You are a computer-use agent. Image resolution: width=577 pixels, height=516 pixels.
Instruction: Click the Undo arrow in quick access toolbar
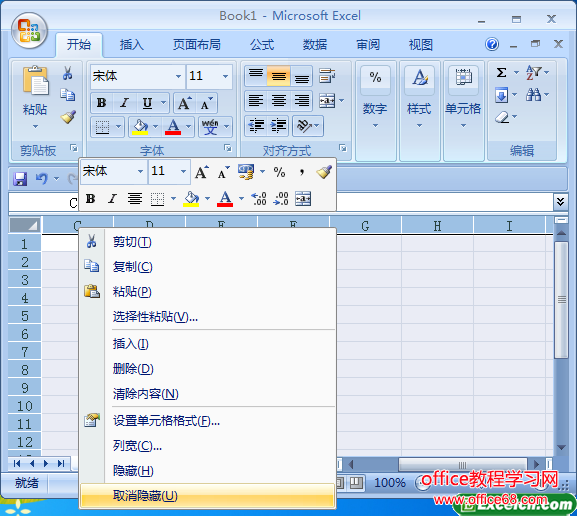[x=42, y=179]
